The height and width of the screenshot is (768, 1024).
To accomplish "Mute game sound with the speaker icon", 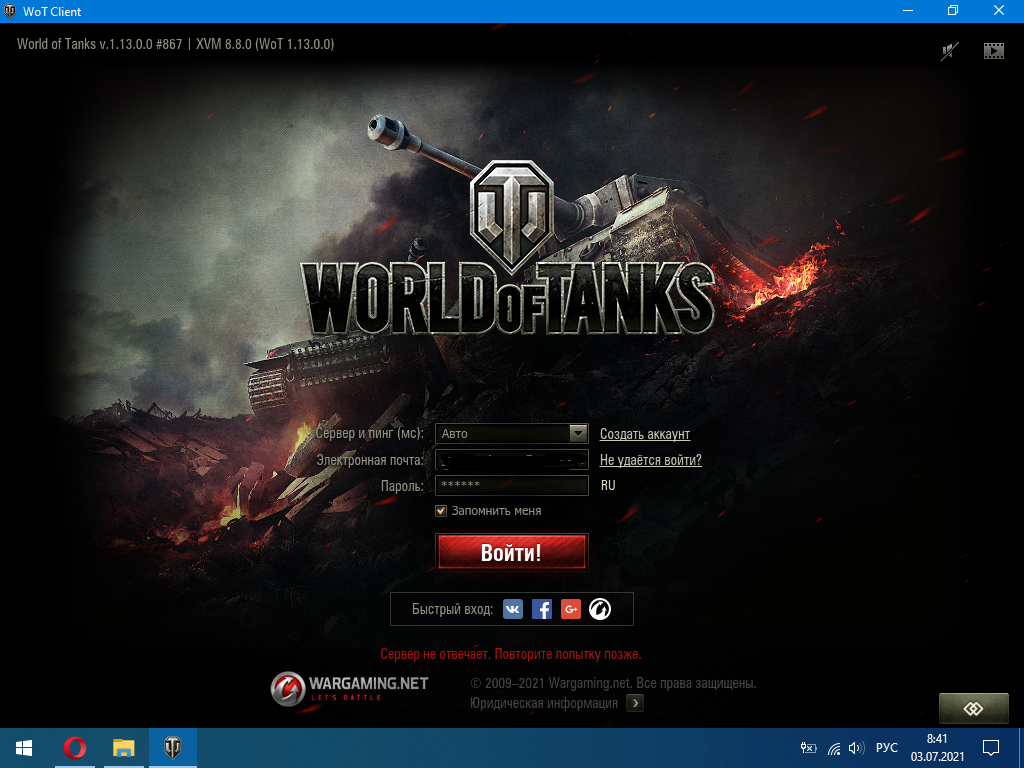I will point(950,51).
